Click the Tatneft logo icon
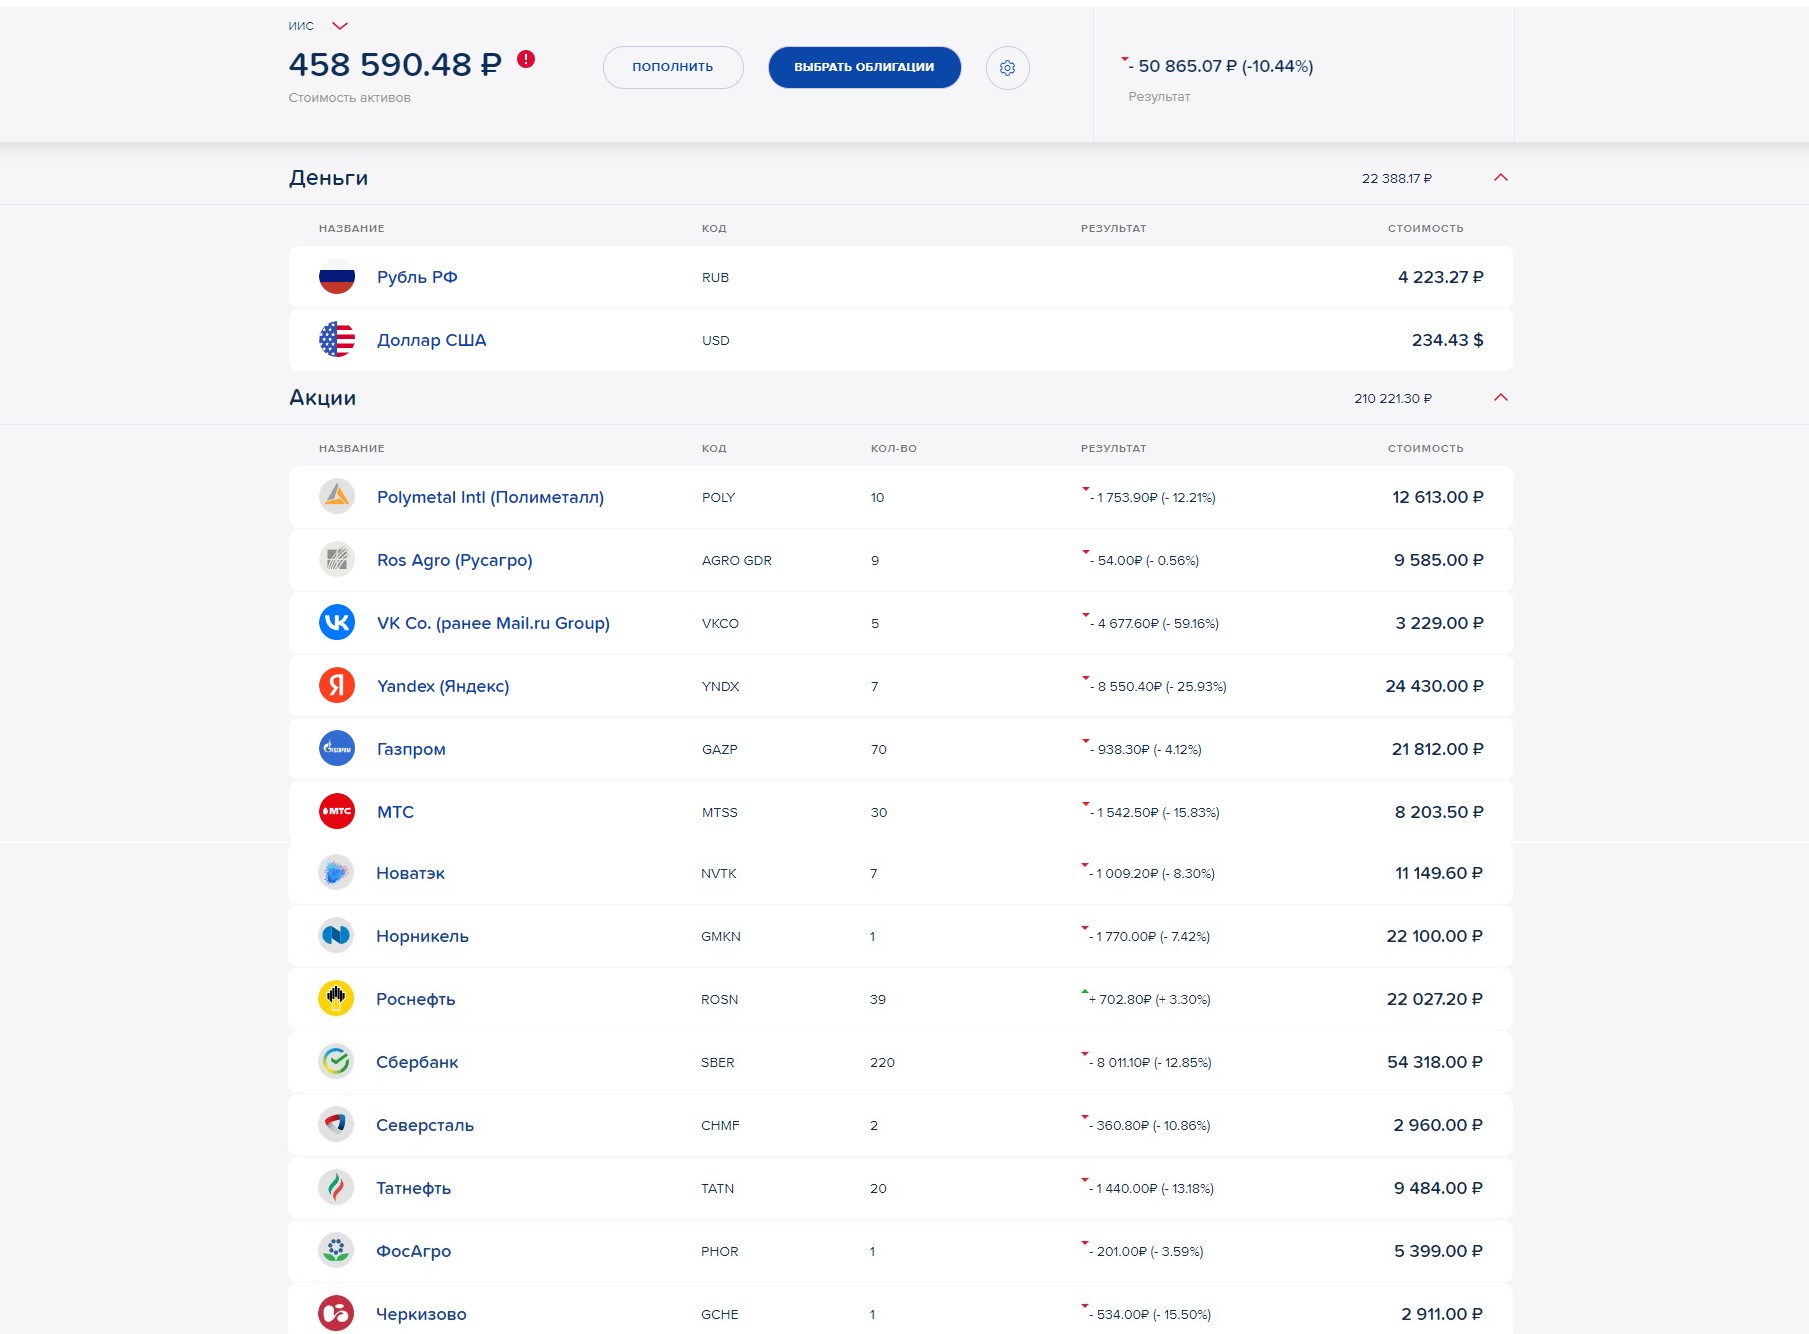The image size is (1809, 1334). (x=336, y=1188)
